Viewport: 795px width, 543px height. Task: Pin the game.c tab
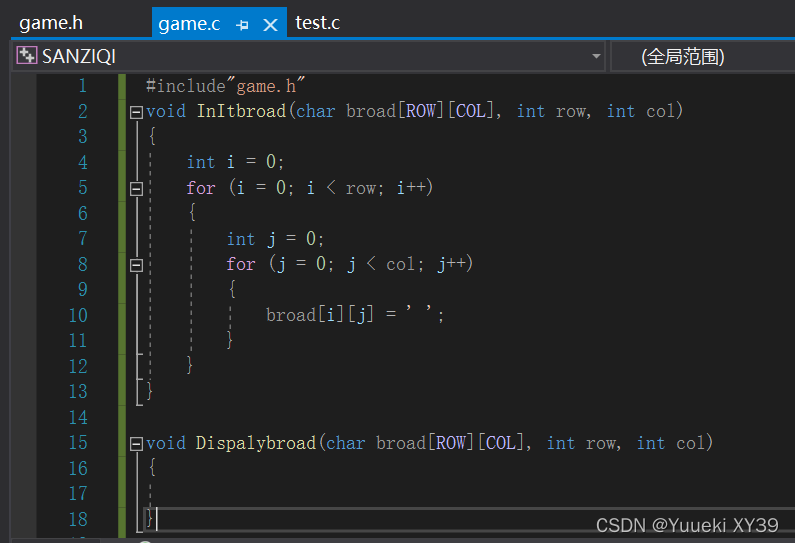coord(242,24)
